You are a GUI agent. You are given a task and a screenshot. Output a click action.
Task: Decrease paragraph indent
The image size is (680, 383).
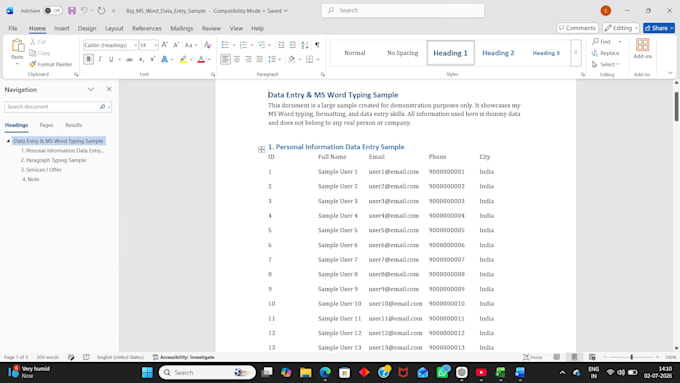pyautogui.click(x=281, y=45)
